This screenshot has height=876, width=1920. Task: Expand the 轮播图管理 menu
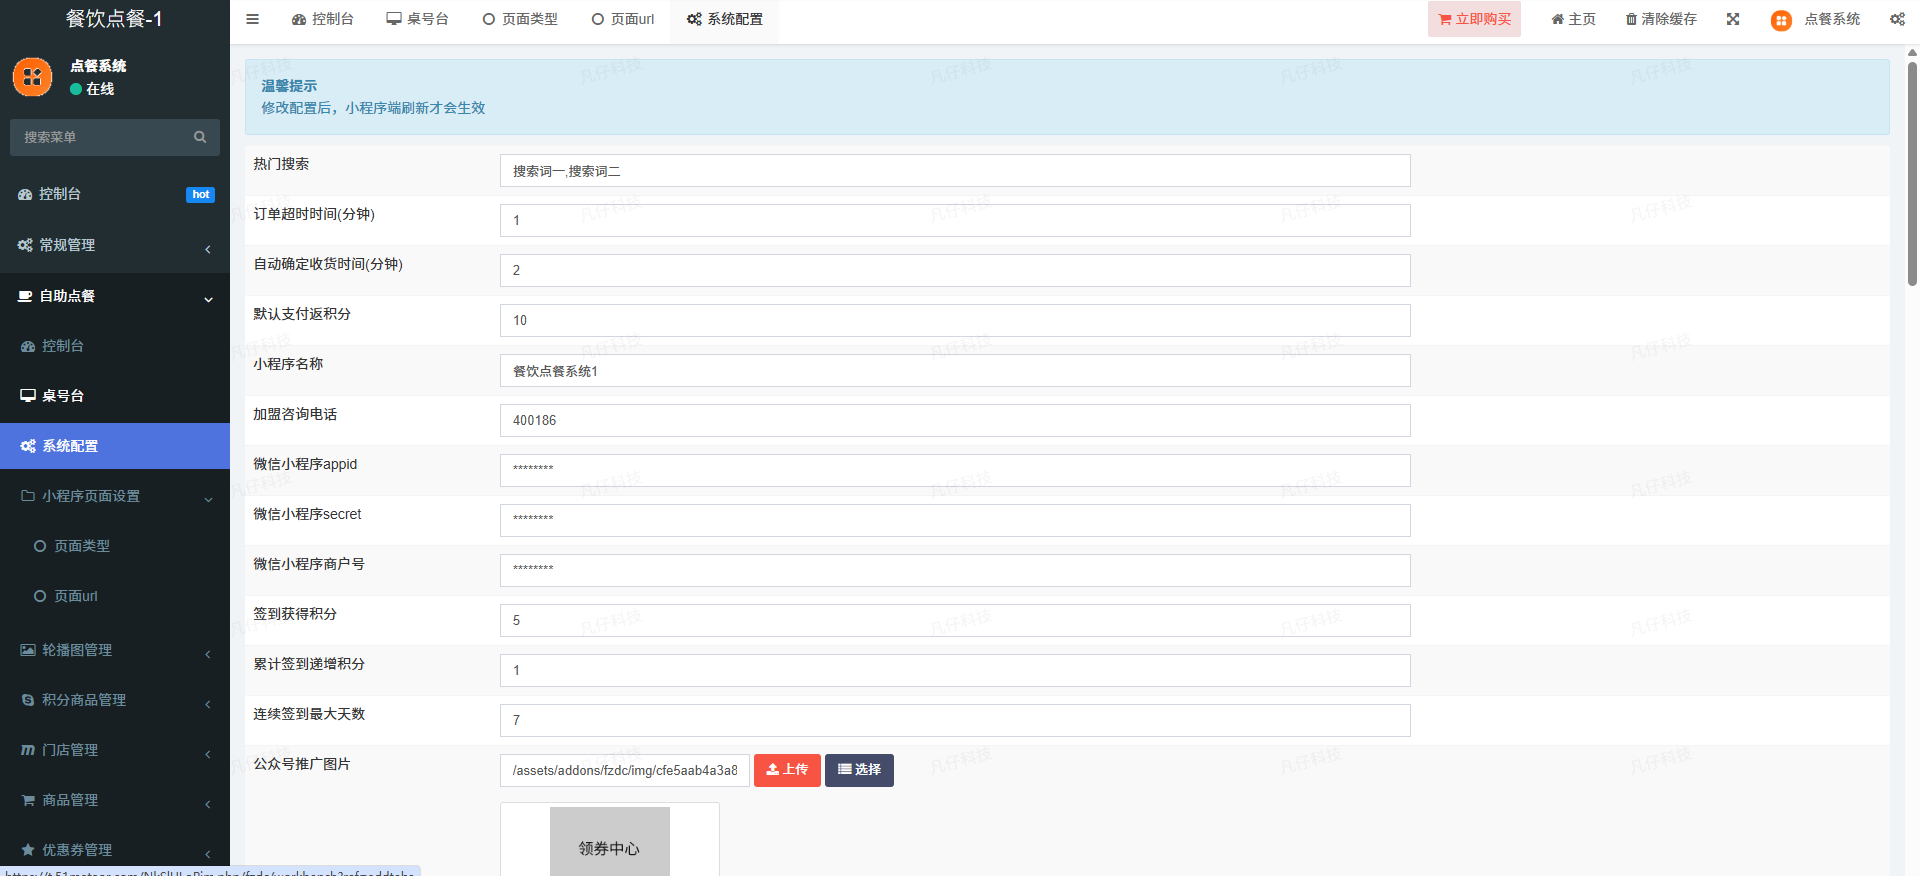point(115,650)
